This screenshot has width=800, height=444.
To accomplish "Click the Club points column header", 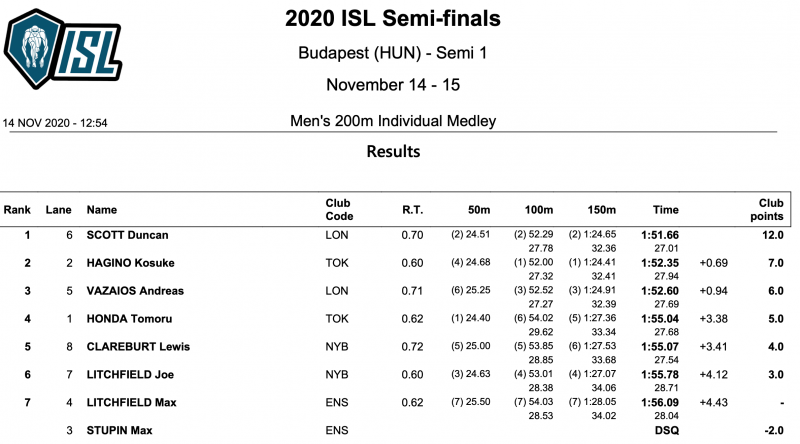I will pyautogui.click(x=767, y=210).
